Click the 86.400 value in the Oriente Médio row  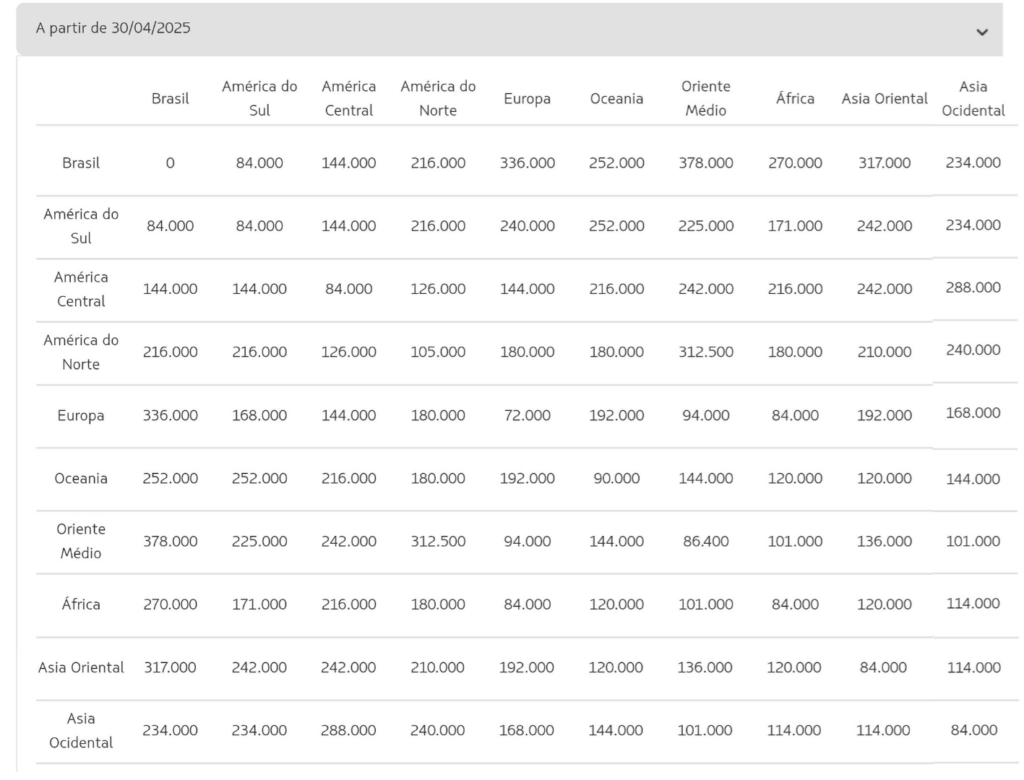click(705, 541)
